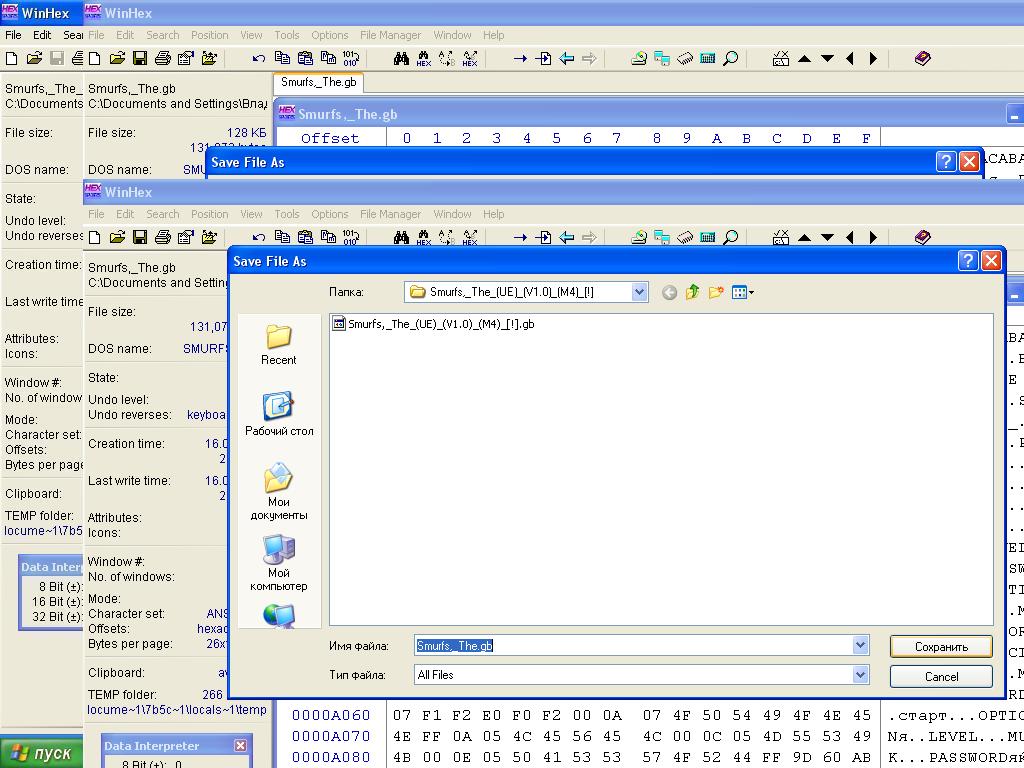Click Go To Offset arrow in top toolbar
The image size is (1024, 768).
(520, 59)
